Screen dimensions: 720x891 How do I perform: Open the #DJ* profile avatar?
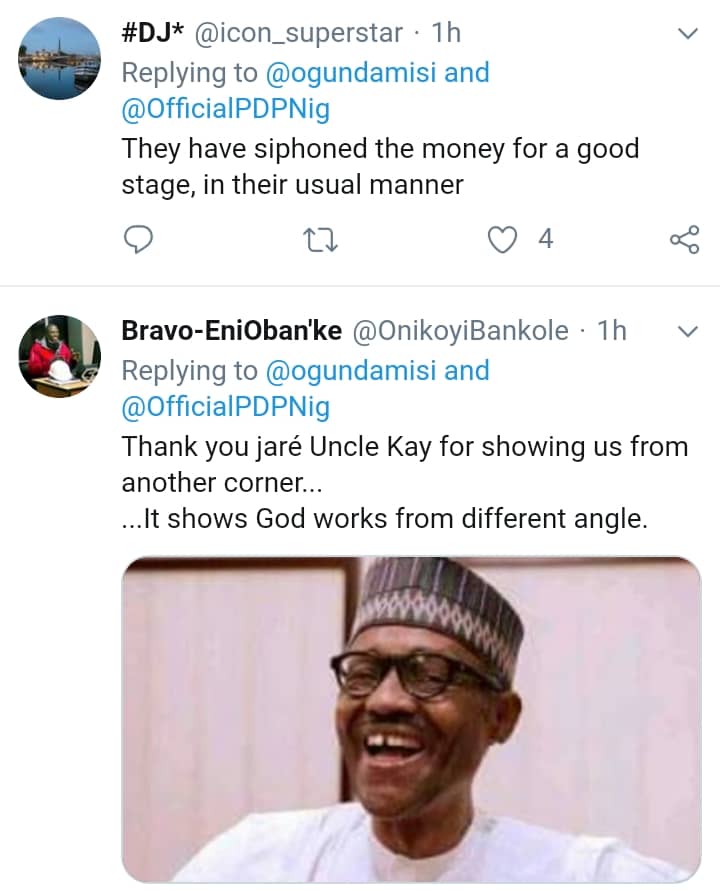60,58
